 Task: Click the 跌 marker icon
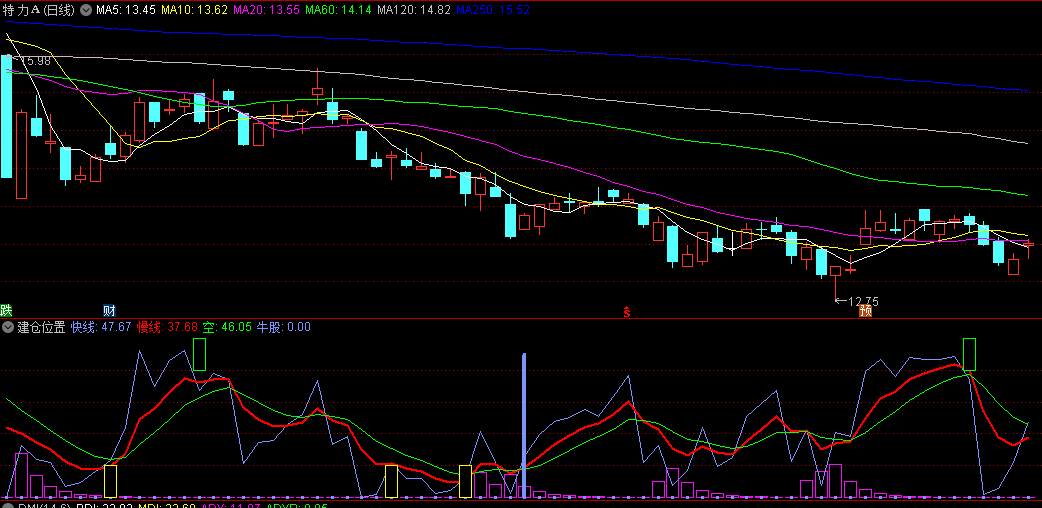(x=6, y=310)
